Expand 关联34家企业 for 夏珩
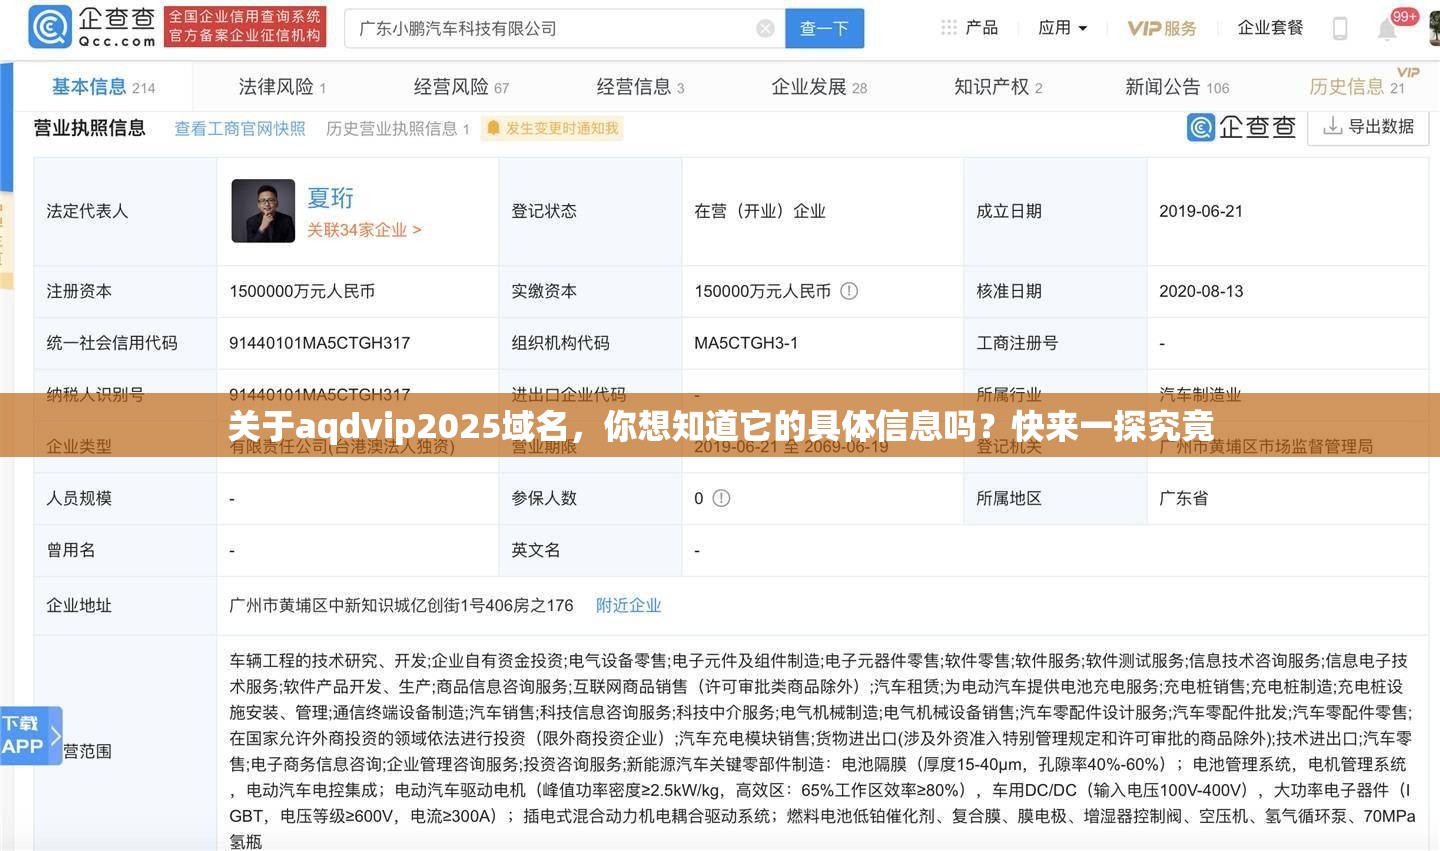This screenshot has width=1440, height=851. (x=364, y=229)
